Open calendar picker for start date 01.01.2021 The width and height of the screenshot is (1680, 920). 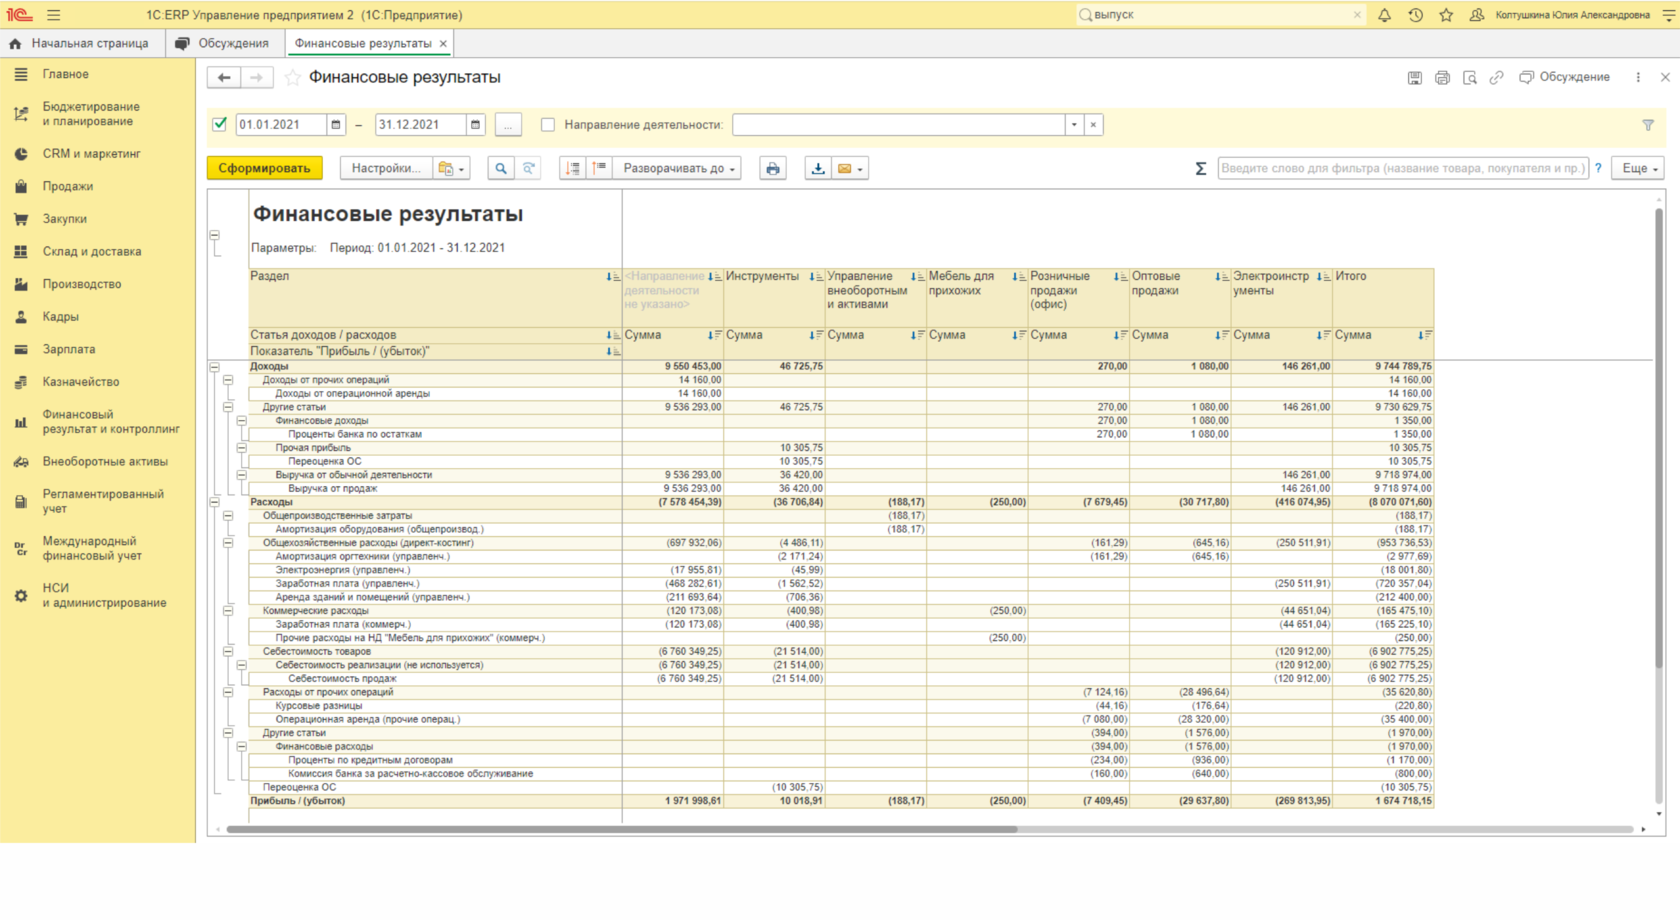(336, 125)
